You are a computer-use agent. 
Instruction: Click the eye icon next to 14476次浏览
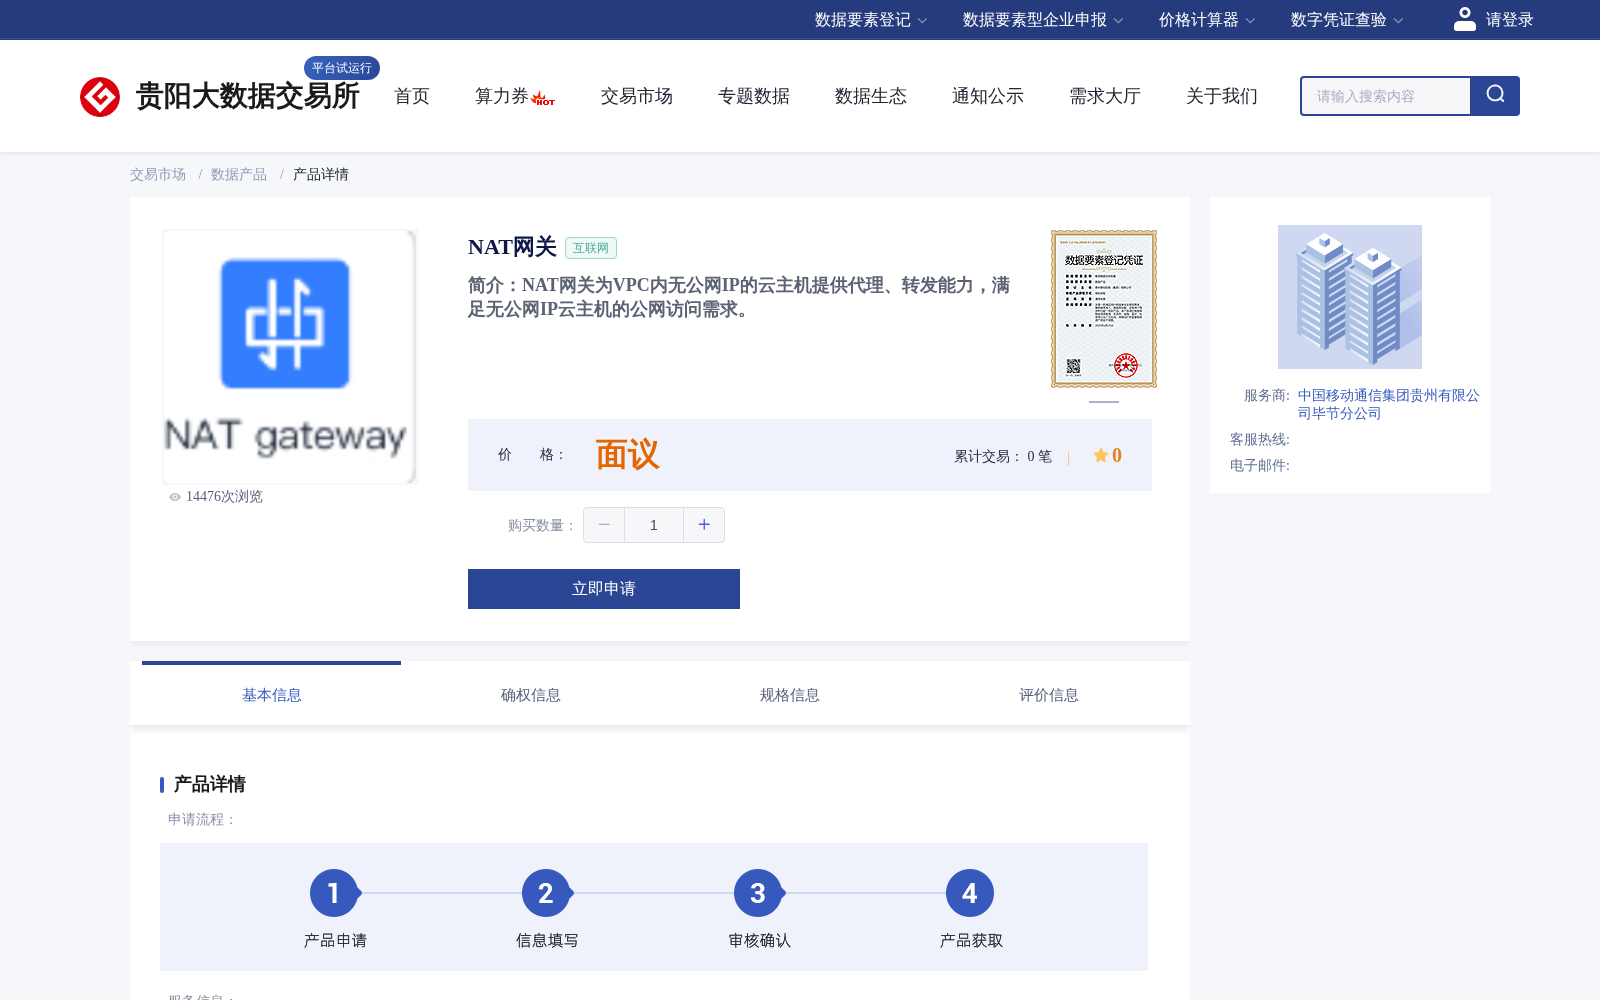(x=175, y=497)
